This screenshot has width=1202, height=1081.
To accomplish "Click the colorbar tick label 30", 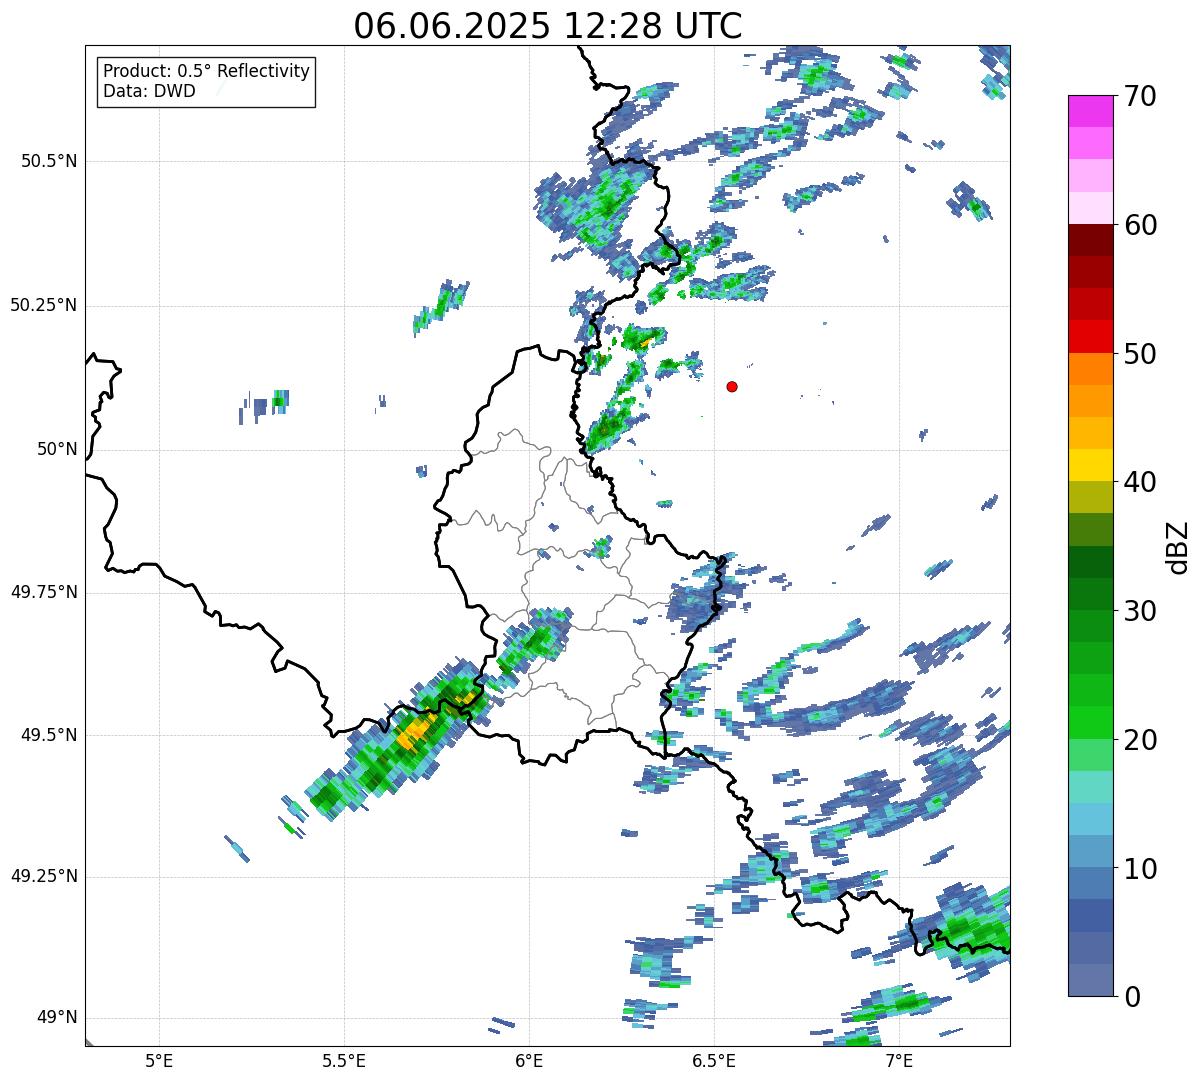I will point(1140,611).
